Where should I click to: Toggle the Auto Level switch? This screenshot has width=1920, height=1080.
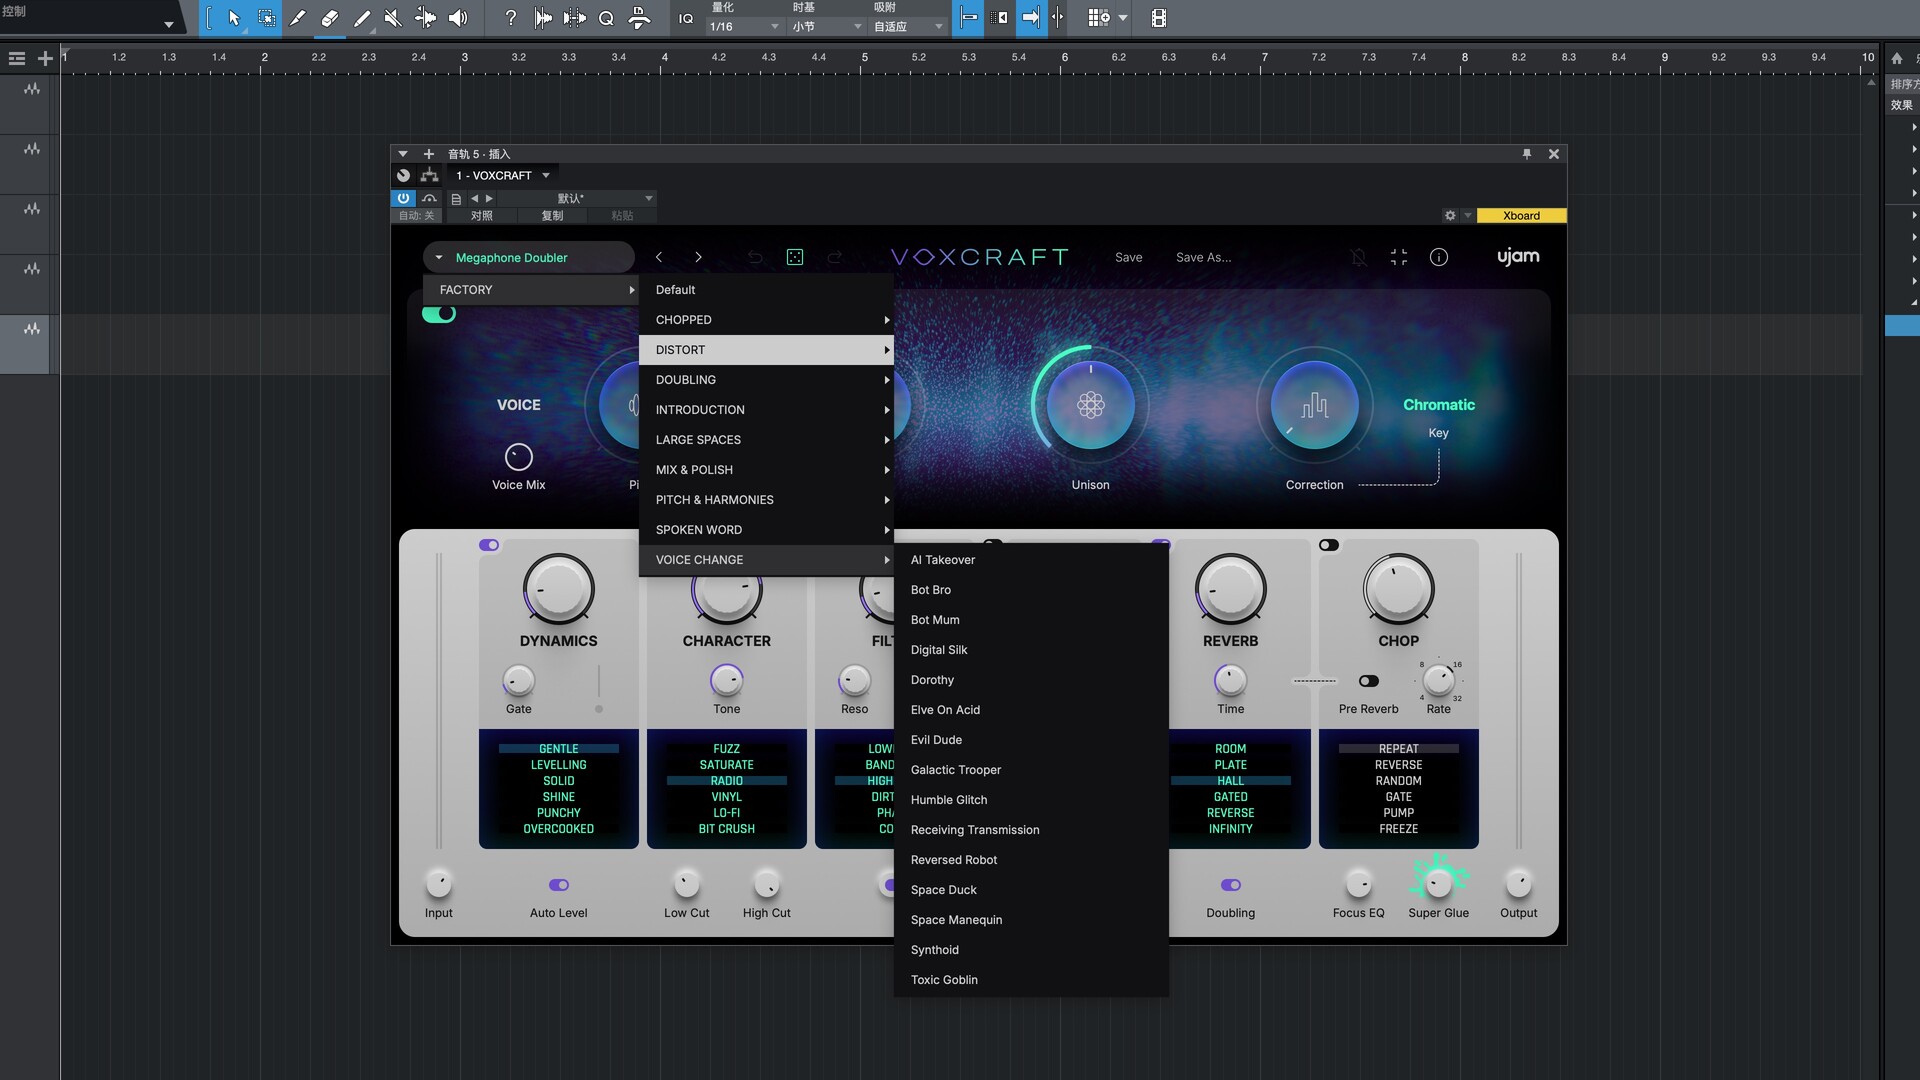(558, 885)
